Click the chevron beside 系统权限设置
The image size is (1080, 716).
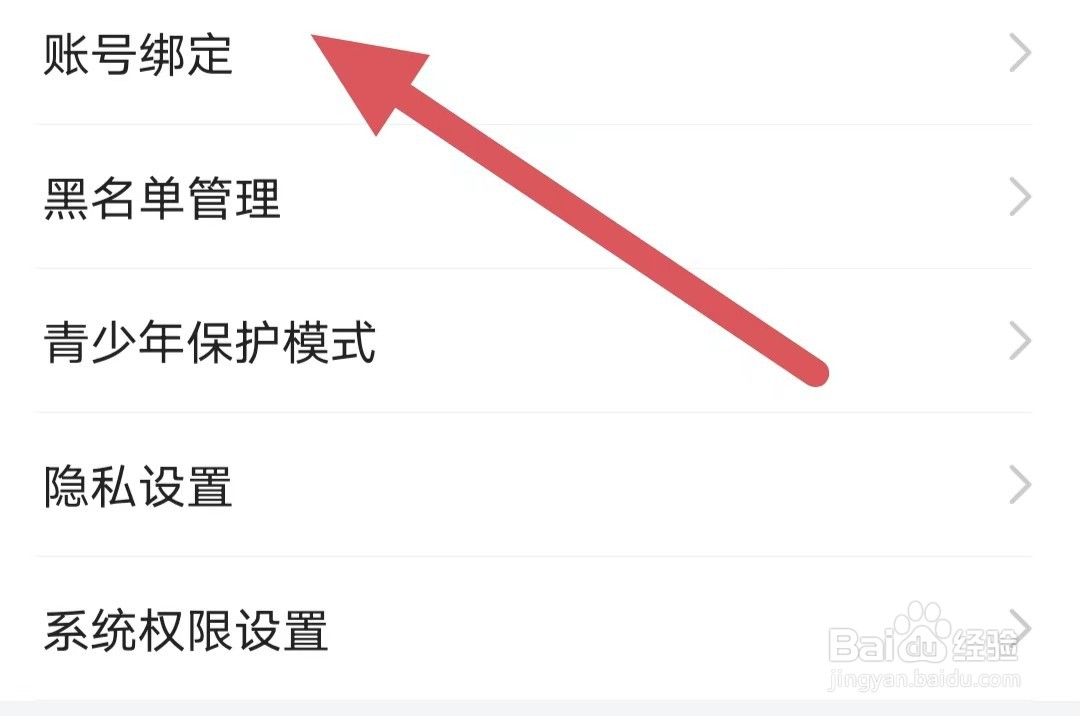coord(1020,628)
